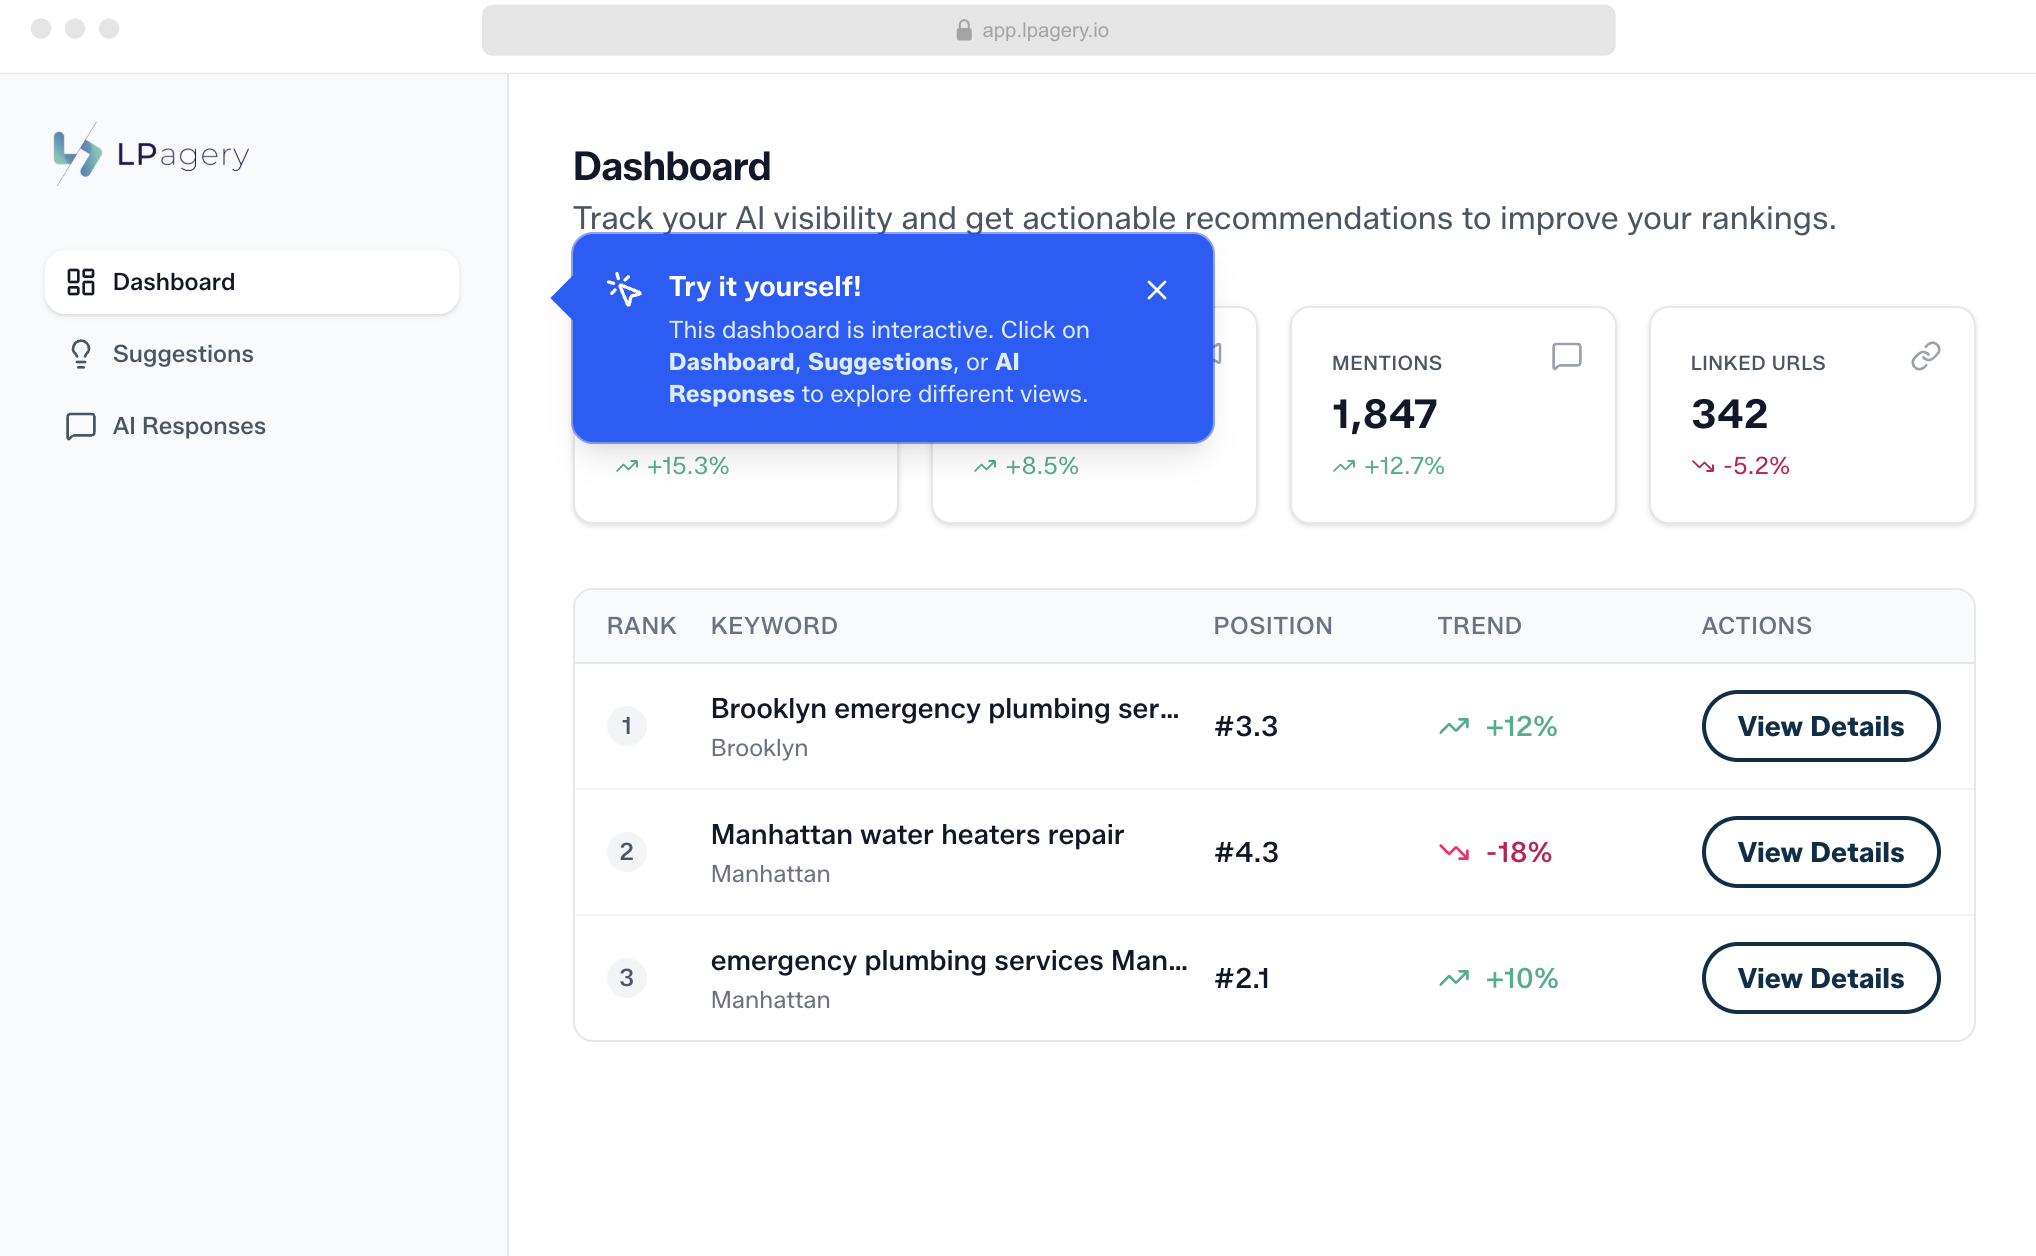The image size is (2036, 1256).
Task: View details for Brooklyn emergency plumbing keyword
Action: 1820,726
